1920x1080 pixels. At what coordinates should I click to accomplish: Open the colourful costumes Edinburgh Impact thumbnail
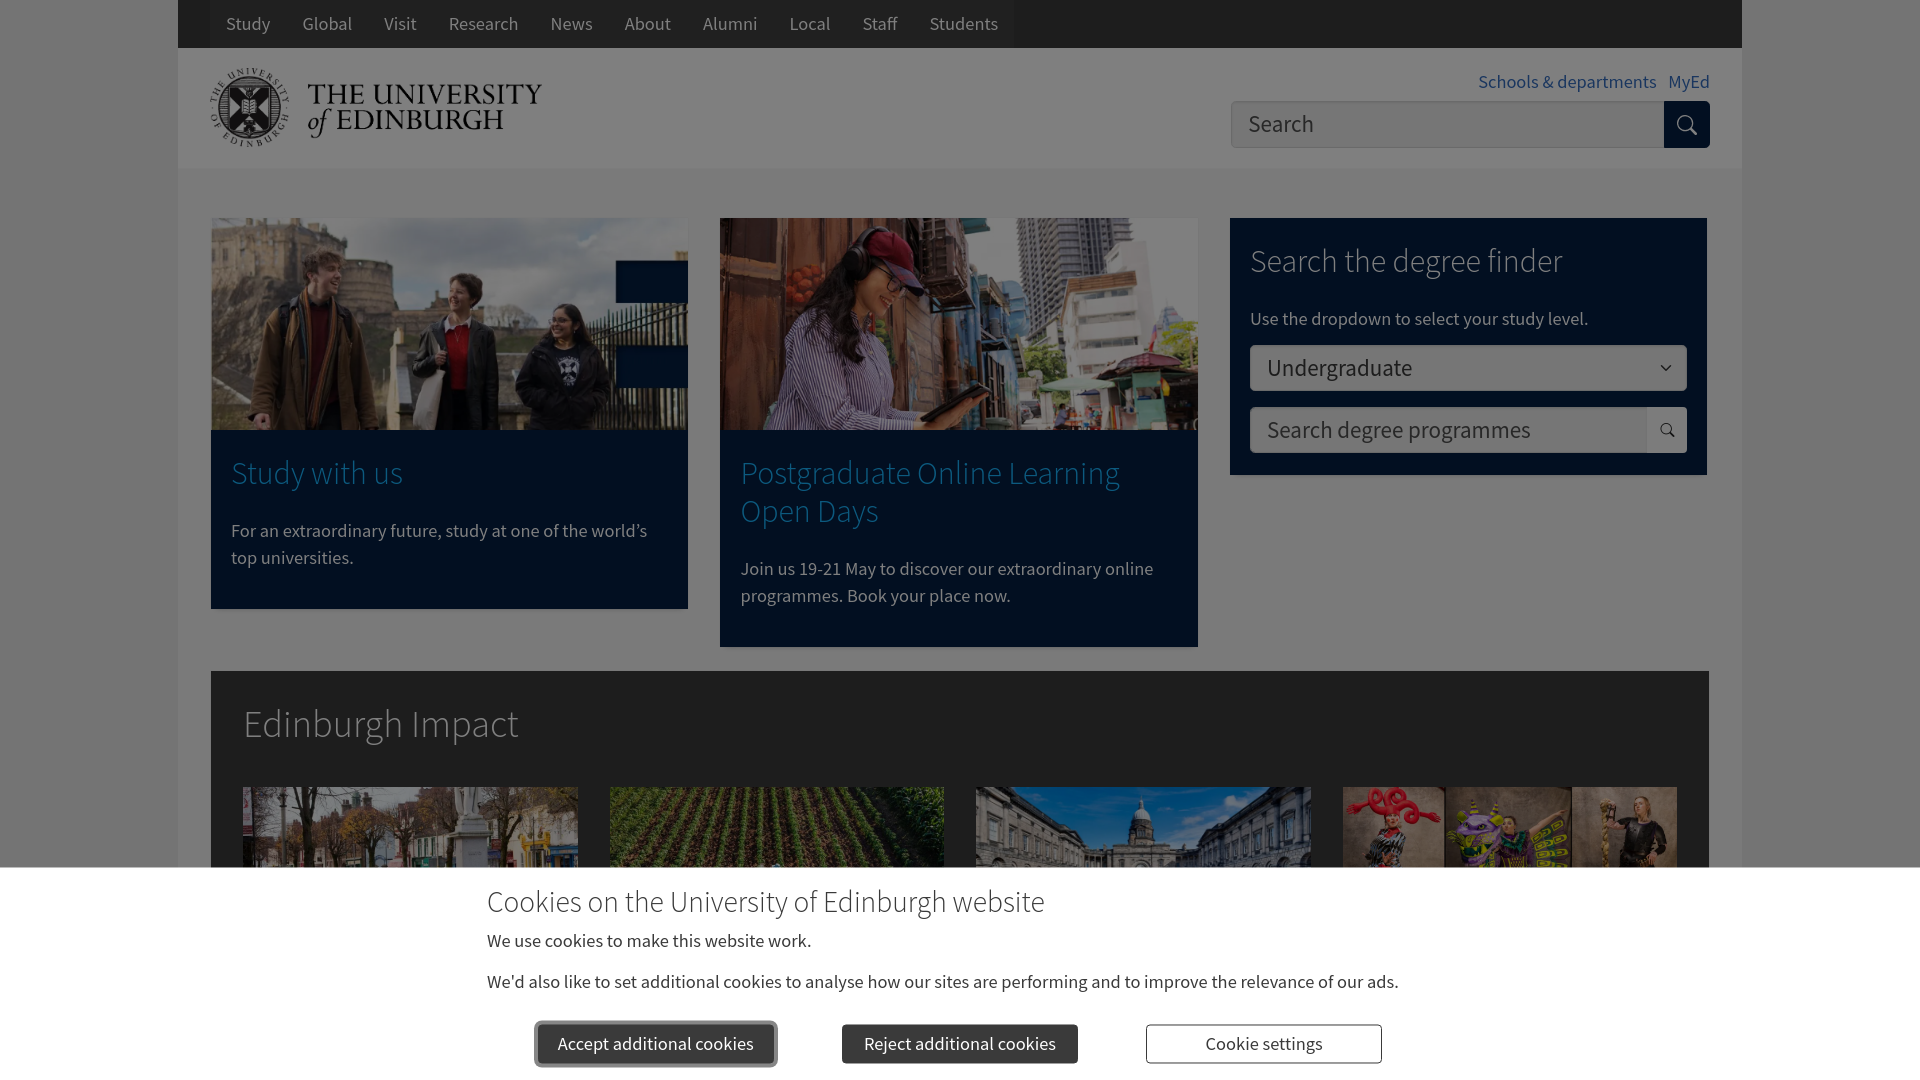[x=1510, y=827]
